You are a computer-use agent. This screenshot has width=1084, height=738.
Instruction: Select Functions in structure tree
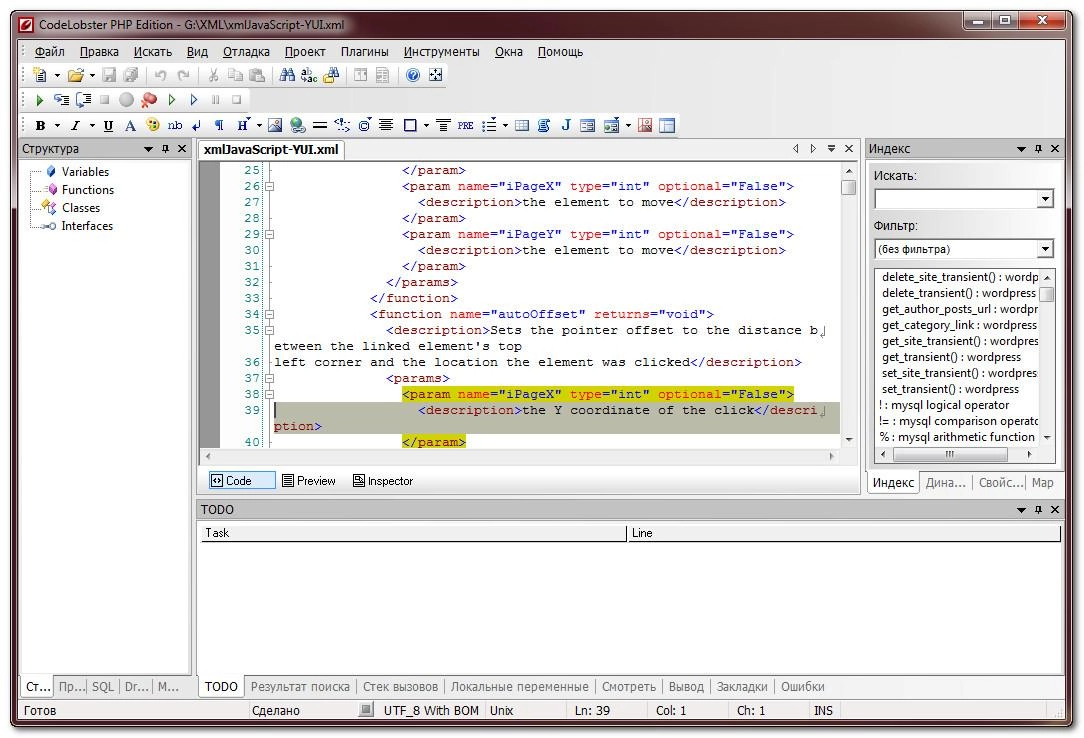[x=88, y=190]
